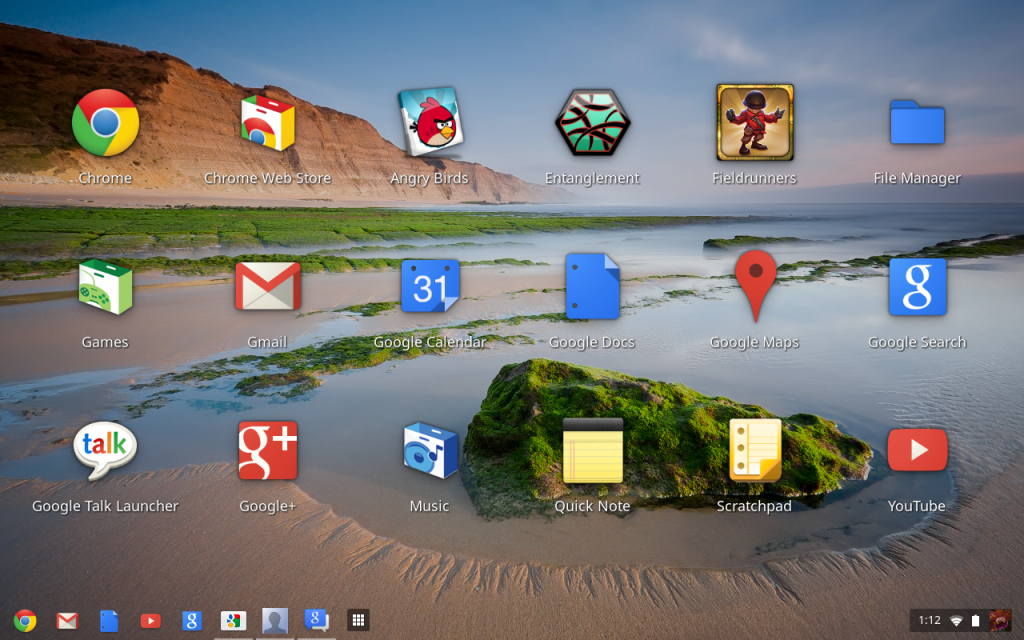Screen dimensions: 1024x640
Task: Open Google Calendar
Action: click(x=430, y=287)
